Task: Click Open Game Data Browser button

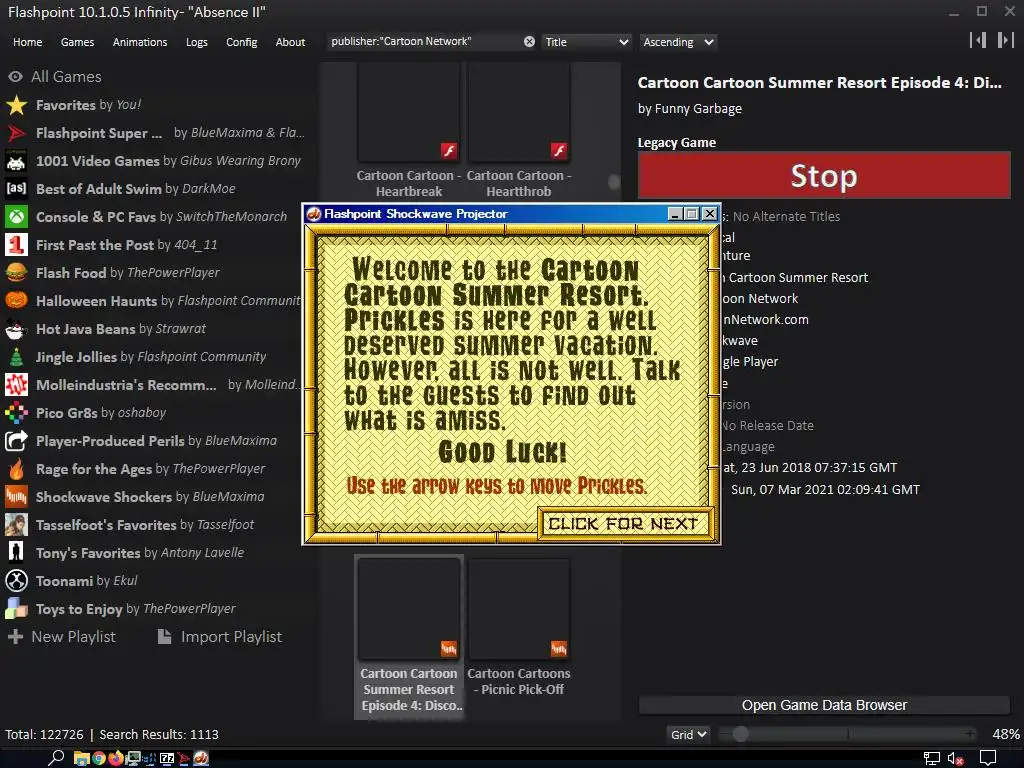Action: [x=824, y=705]
